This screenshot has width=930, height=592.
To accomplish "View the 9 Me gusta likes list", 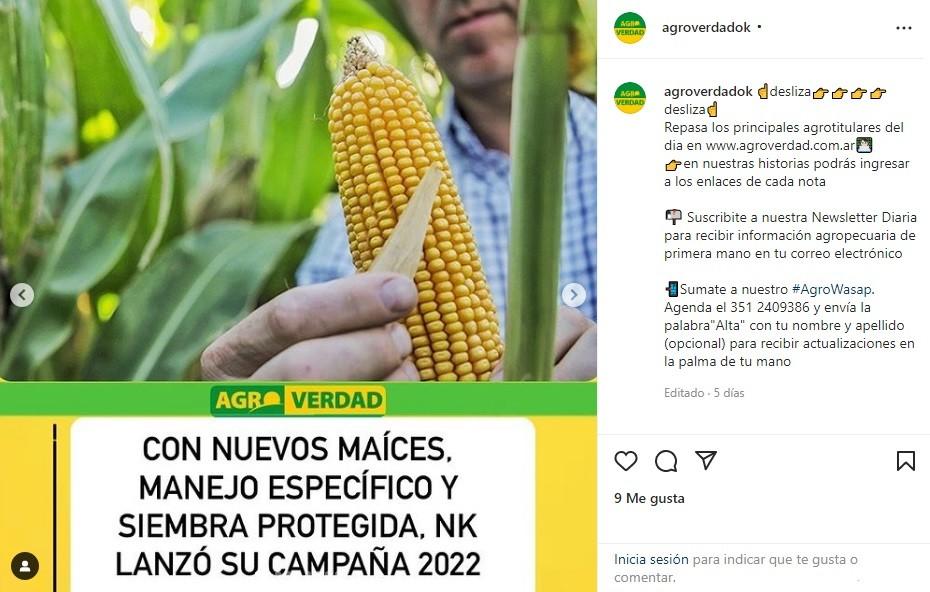I will (649, 498).
